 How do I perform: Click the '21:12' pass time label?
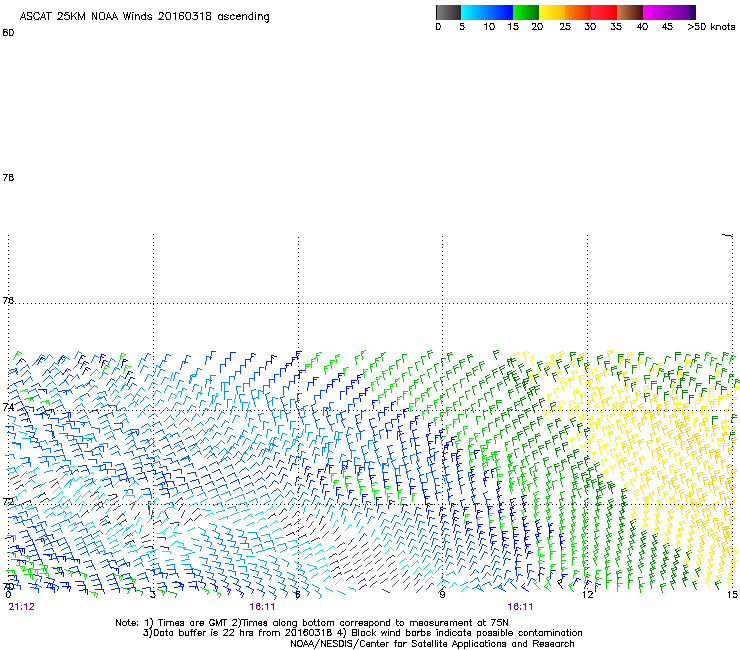coord(22,607)
